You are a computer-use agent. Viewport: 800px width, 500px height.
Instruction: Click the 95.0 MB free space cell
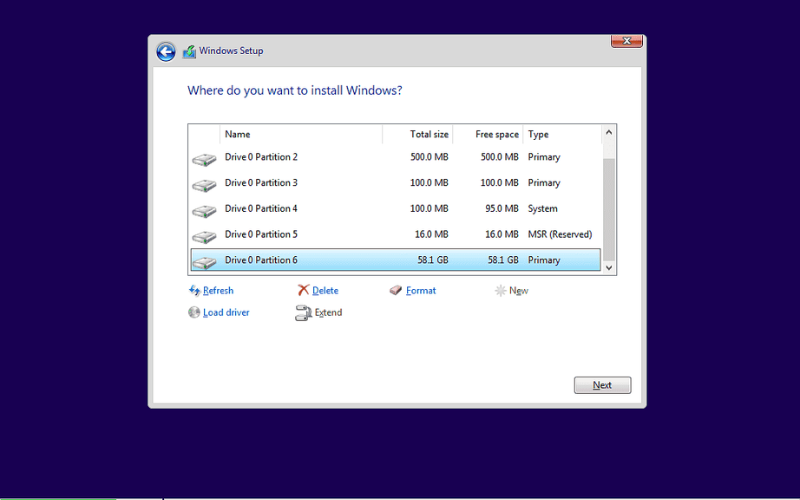502,209
